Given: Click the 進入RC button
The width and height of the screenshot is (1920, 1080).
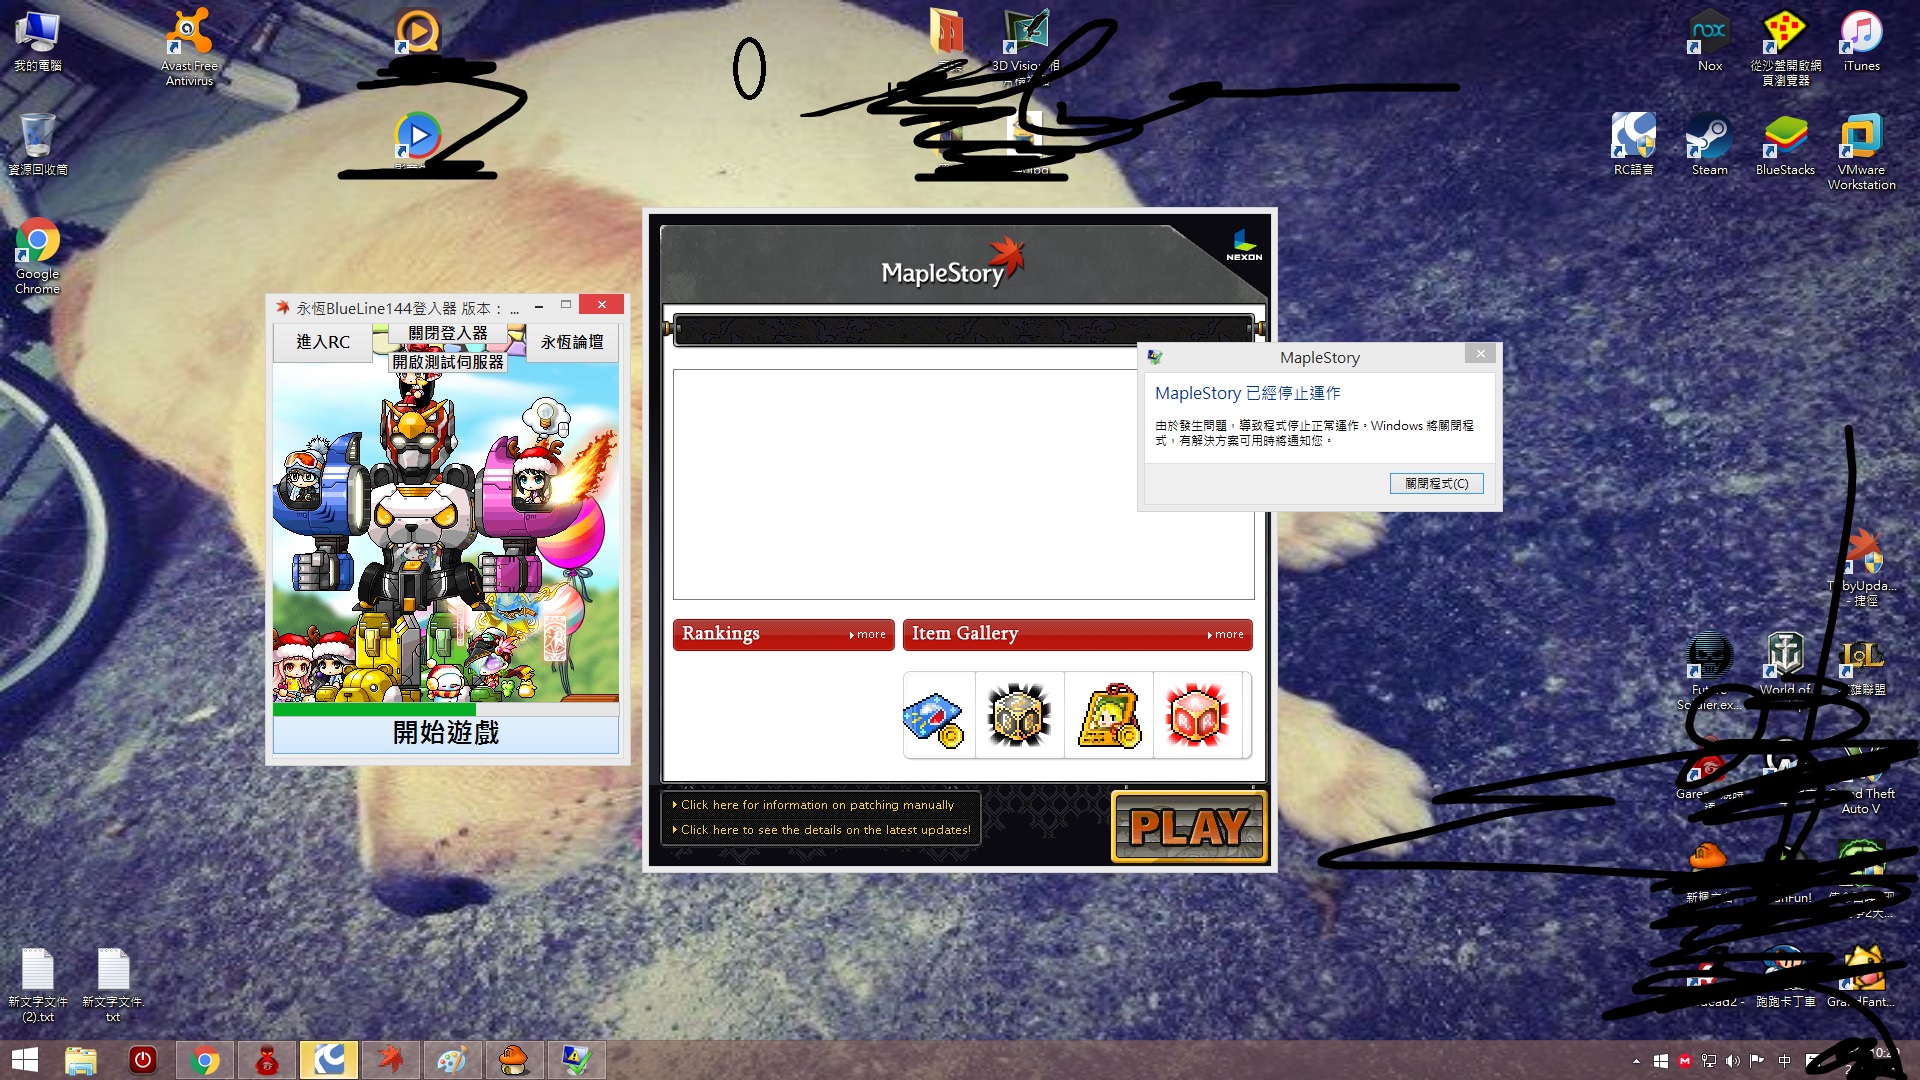Looking at the screenshot, I should click(x=323, y=342).
